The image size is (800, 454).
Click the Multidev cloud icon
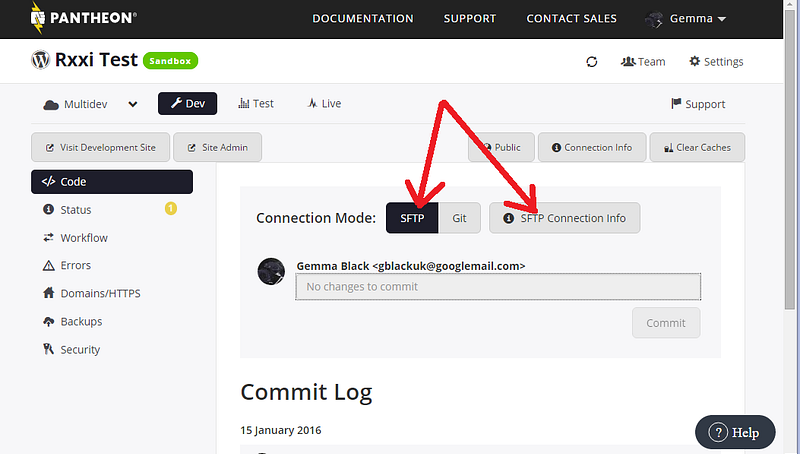(x=51, y=105)
